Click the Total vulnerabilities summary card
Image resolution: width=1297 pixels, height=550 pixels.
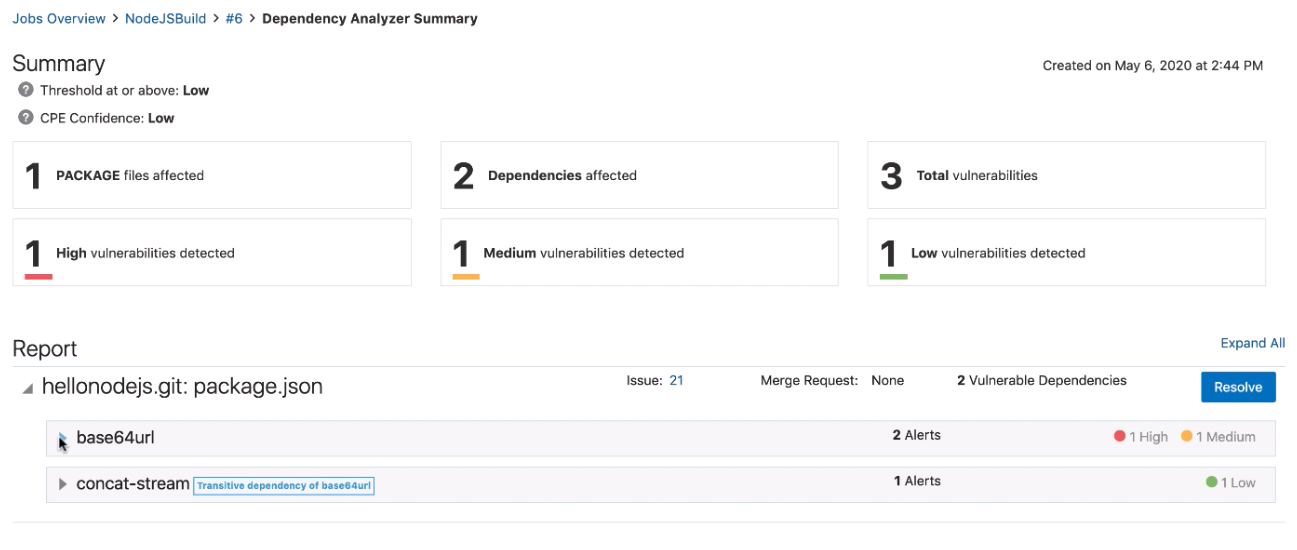click(1066, 175)
